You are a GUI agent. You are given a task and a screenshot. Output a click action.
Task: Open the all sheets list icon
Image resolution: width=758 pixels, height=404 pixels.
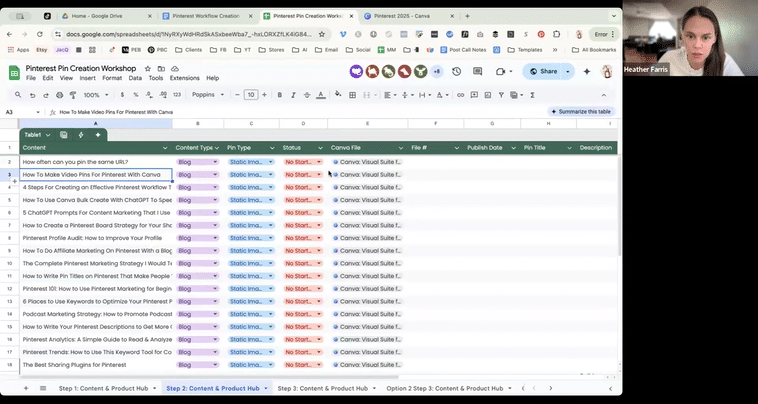[43, 389]
